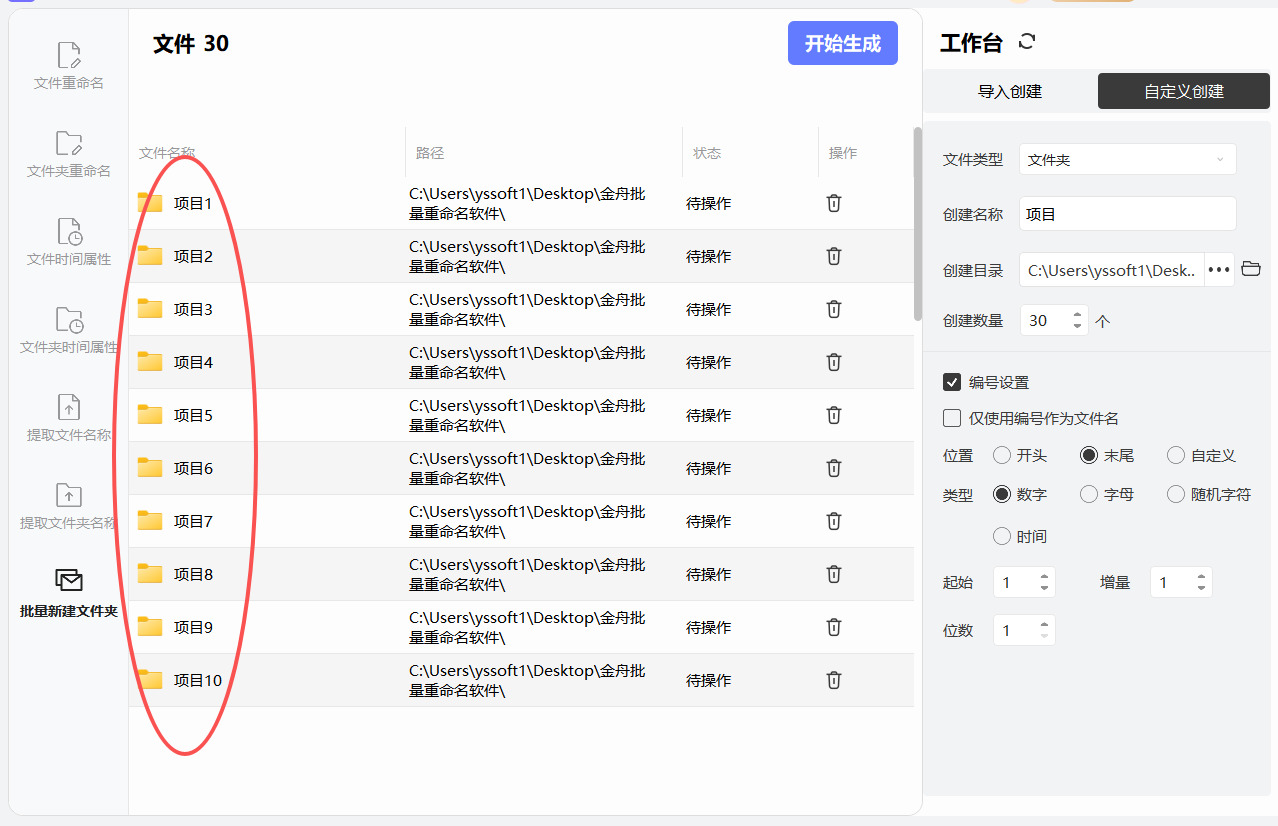
Task: Open the 文件夹重命名 sidebar tool
Action: click(69, 155)
